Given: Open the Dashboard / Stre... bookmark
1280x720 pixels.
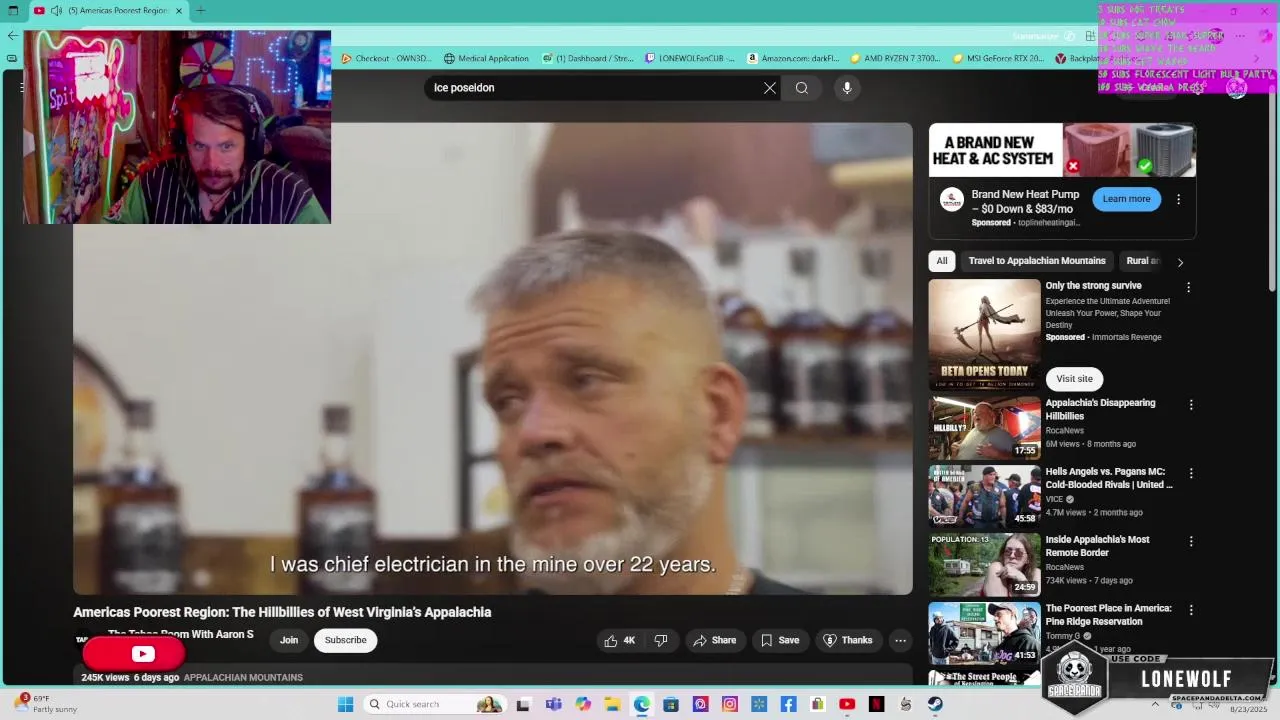Looking at the screenshot, I should [588, 58].
